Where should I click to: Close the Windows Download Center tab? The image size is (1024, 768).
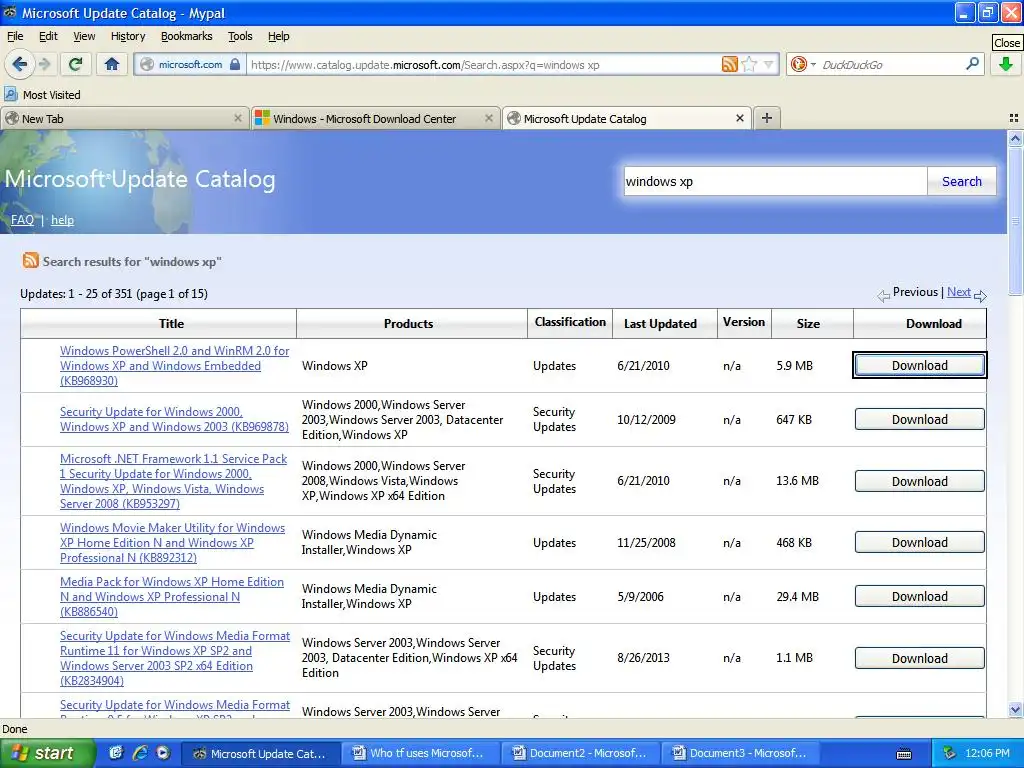pyautogui.click(x=488, y=118)
